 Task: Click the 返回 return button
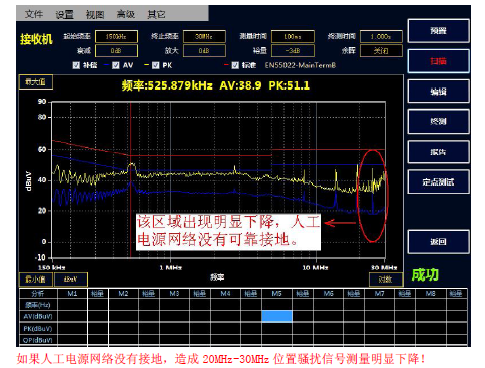(438, 242)
